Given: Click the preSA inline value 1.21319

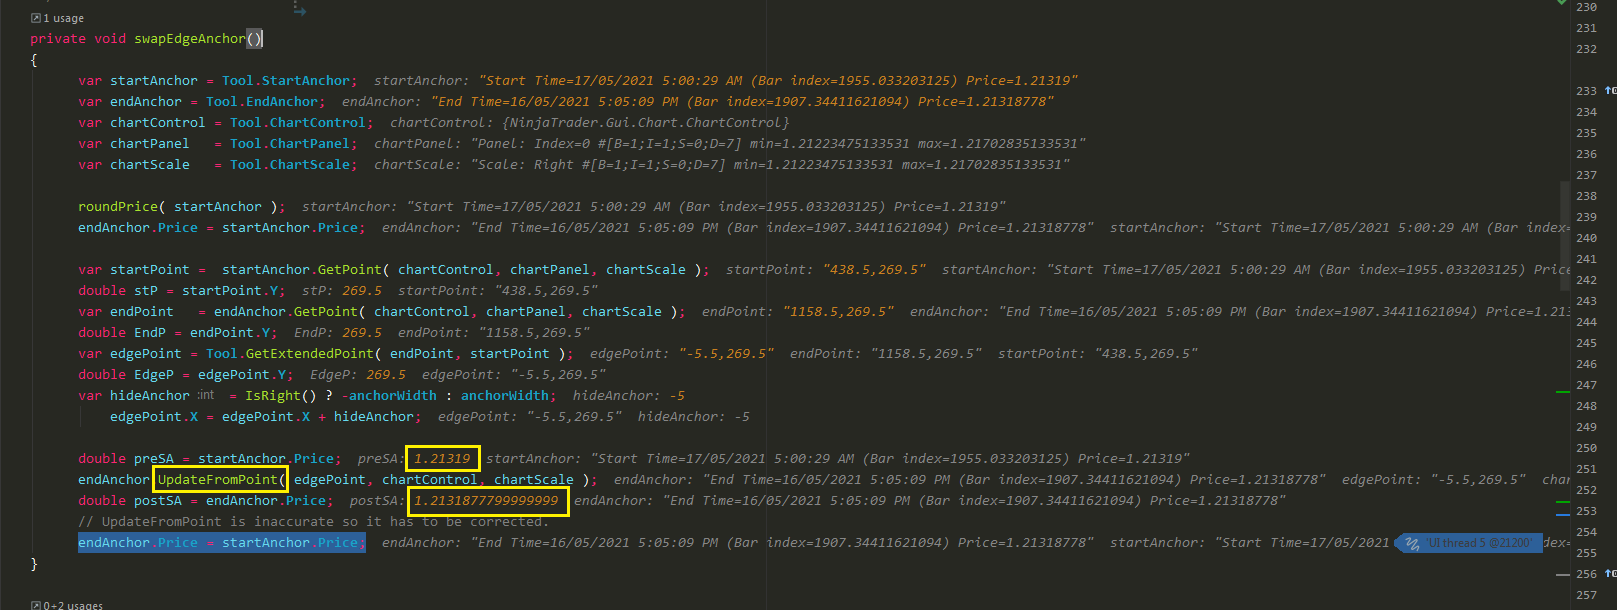Looking at the screenshot, I should coord(442,459).
